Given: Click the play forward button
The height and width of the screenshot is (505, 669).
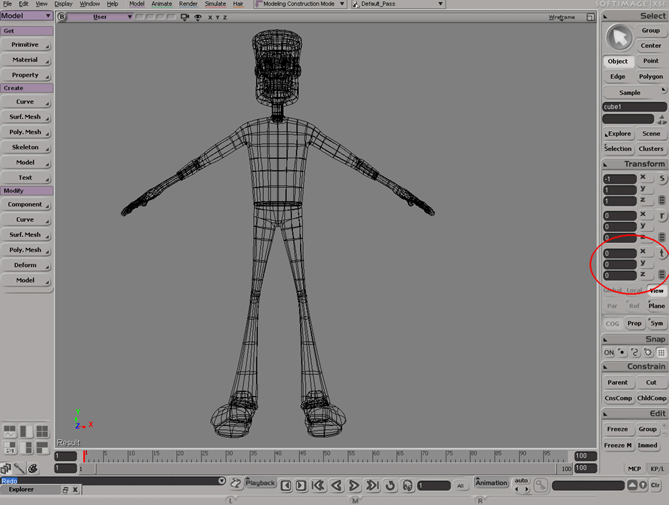Looking at the screenshot, I should 354,485.
